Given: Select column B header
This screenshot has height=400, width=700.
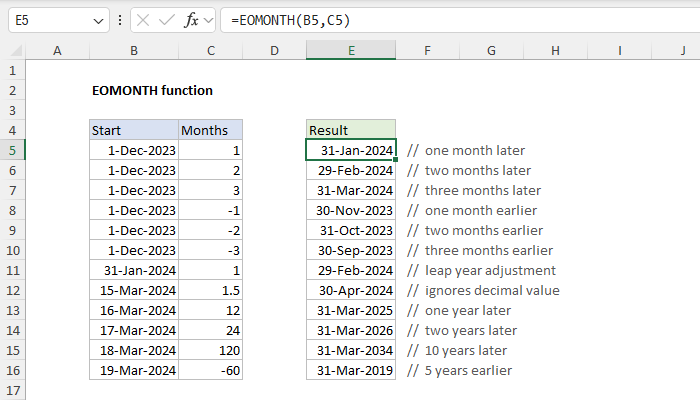Looking at the screenshot, I should point(134,50).
